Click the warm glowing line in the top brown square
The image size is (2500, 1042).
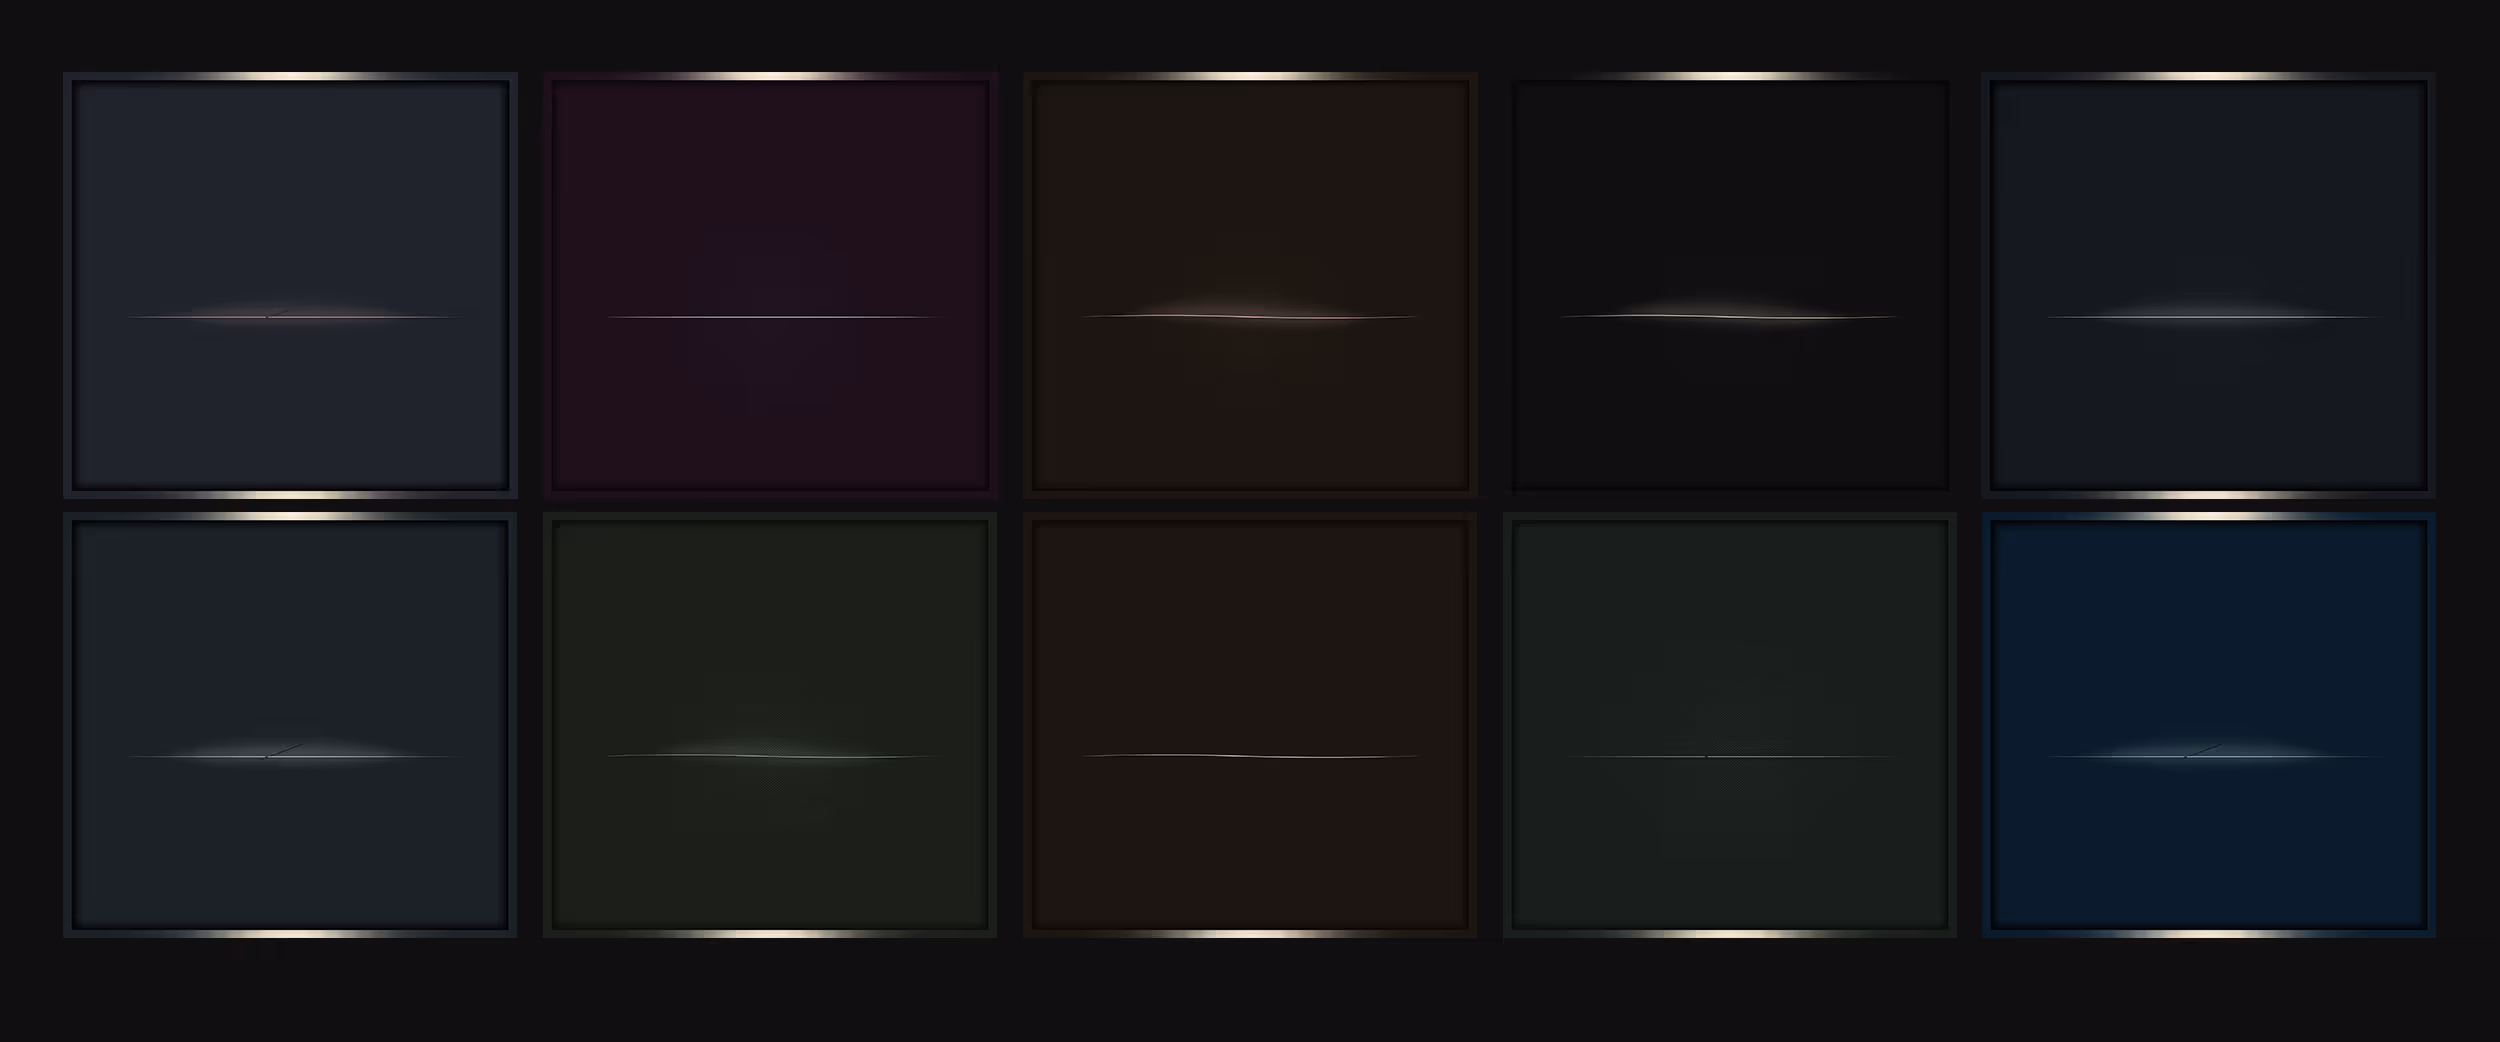(x=1250, y=315)
